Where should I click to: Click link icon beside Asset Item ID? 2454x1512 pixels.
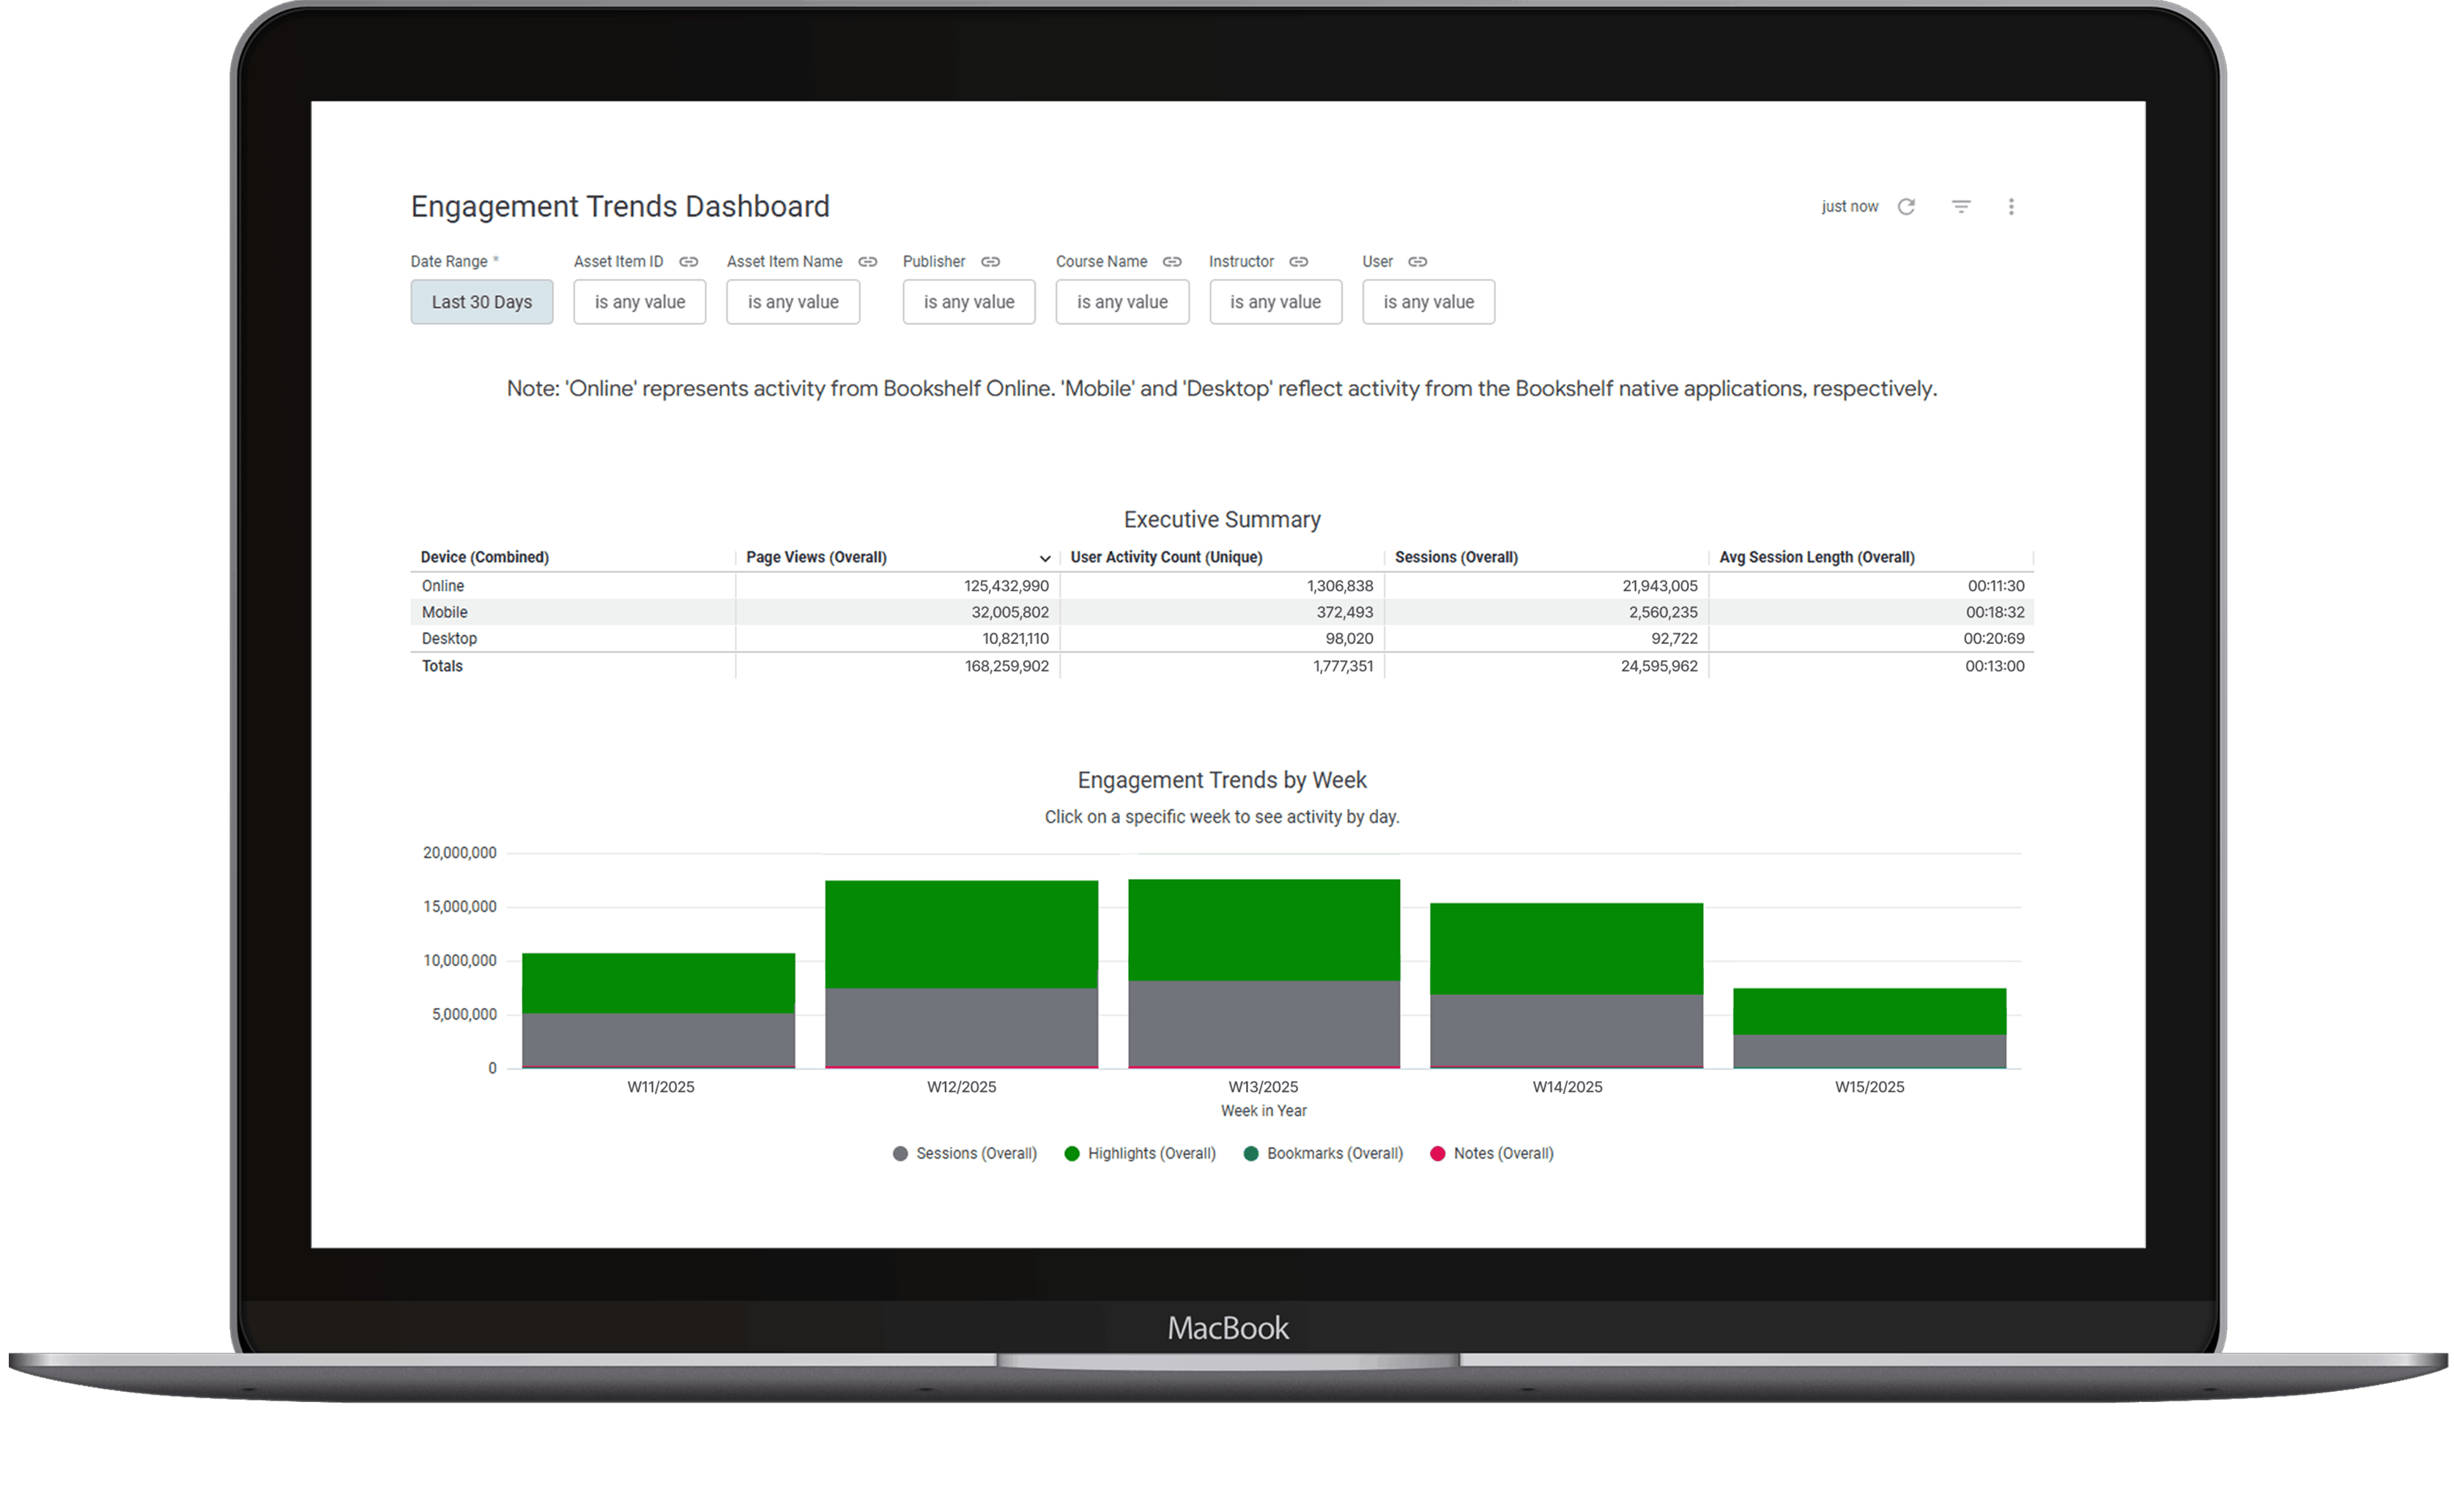[x=688, y=262]
